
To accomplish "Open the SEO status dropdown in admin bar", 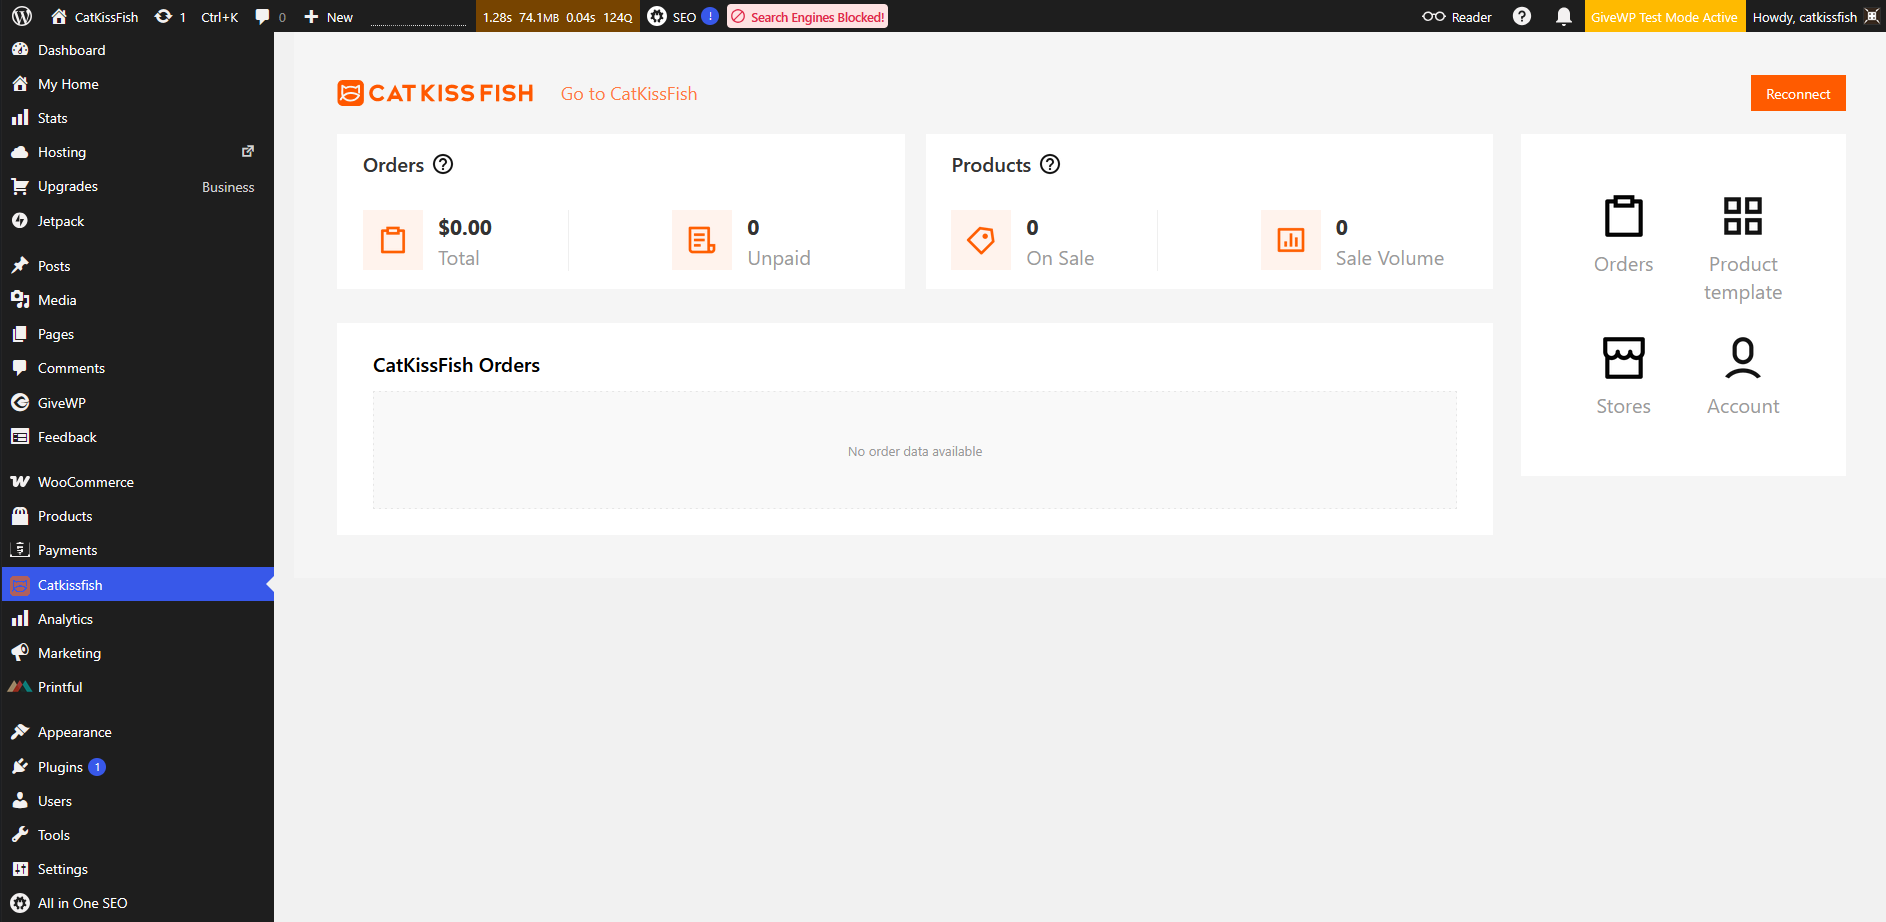I will coord(683,16).
